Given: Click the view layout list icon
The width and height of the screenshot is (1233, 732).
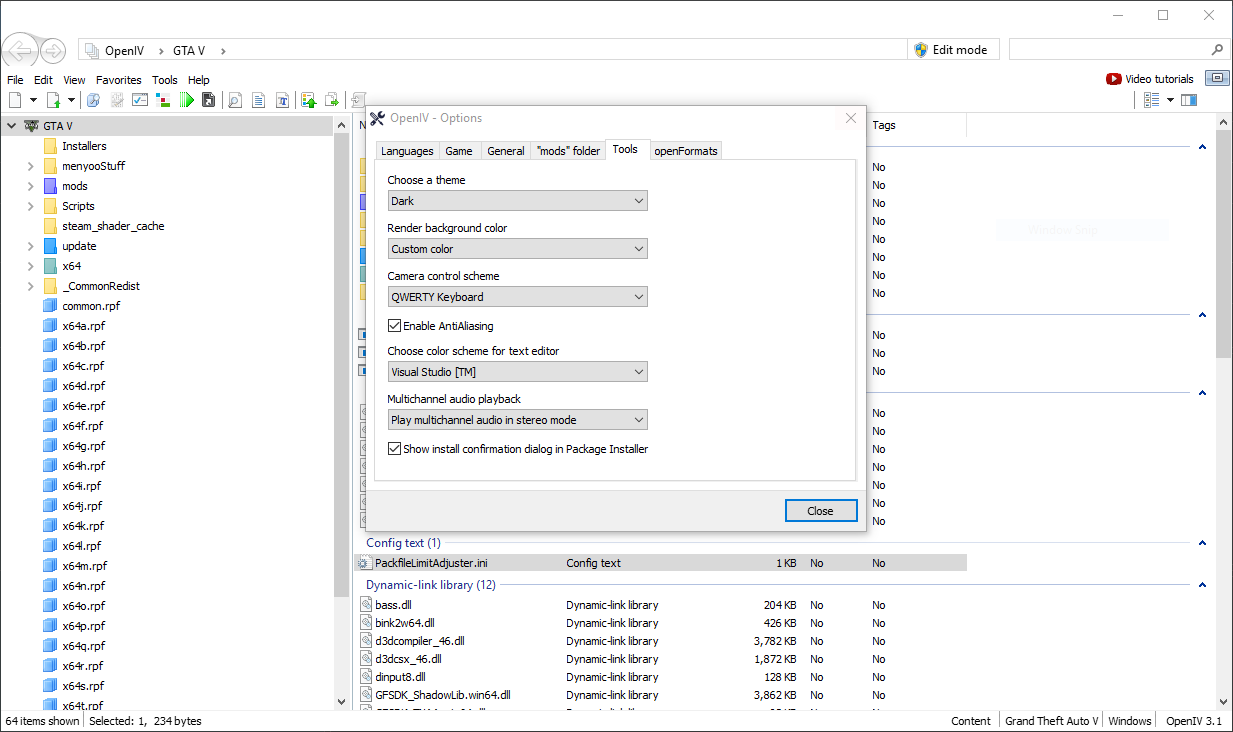Looking at the screenshot, I should [1152, 100].
